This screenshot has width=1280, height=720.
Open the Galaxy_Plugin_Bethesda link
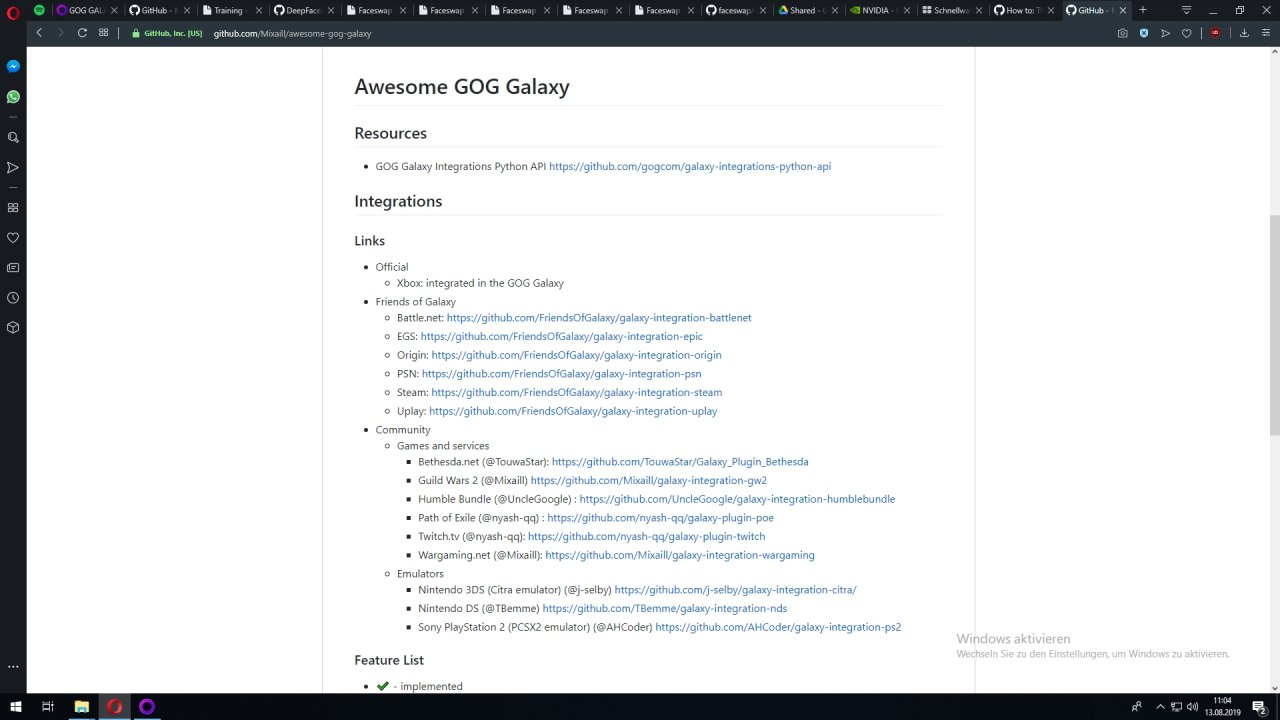680,462
